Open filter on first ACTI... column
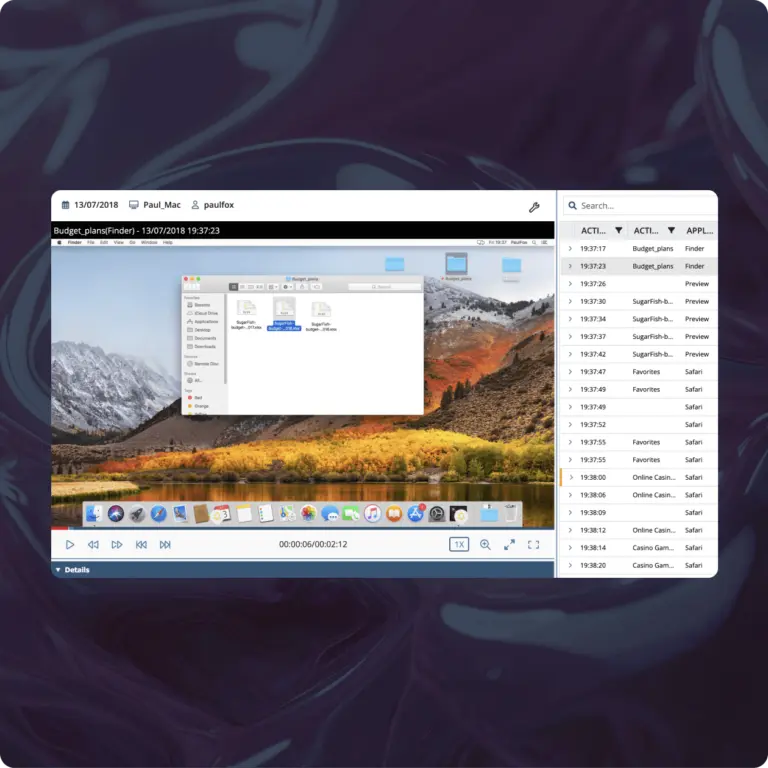 [619, 230]
